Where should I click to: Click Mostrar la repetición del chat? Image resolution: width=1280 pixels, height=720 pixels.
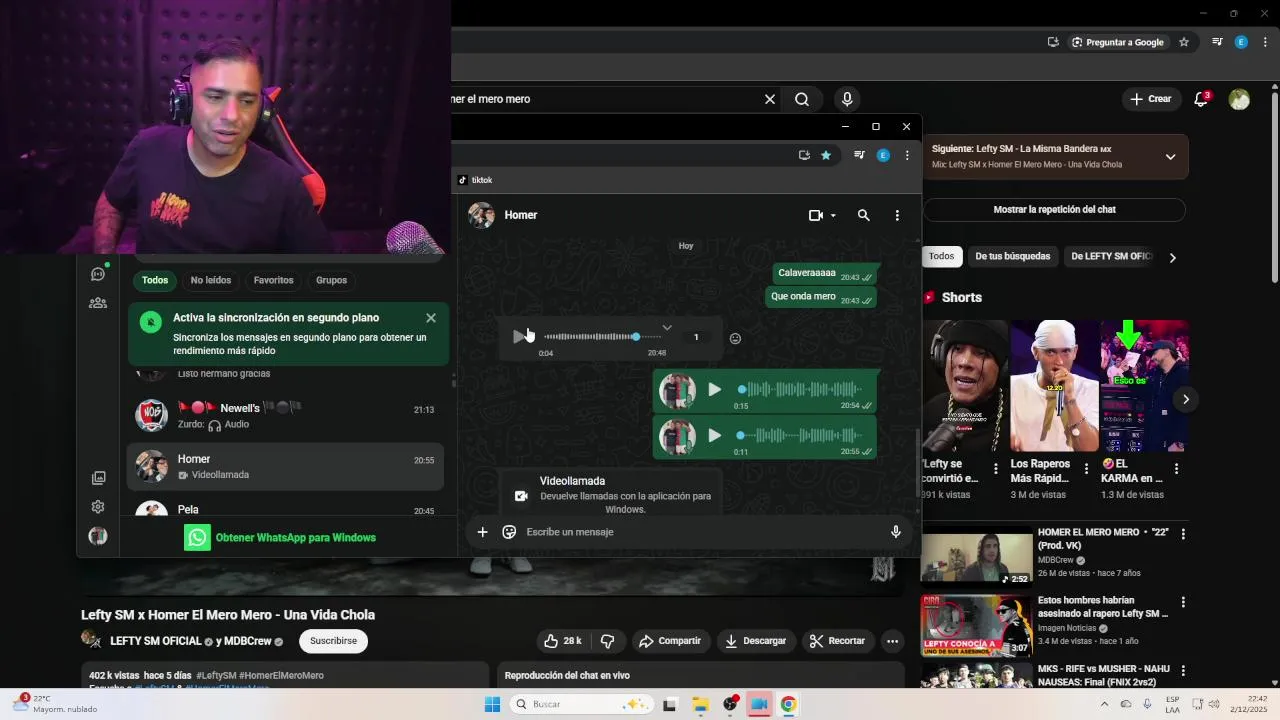(x=1054, y=210)
